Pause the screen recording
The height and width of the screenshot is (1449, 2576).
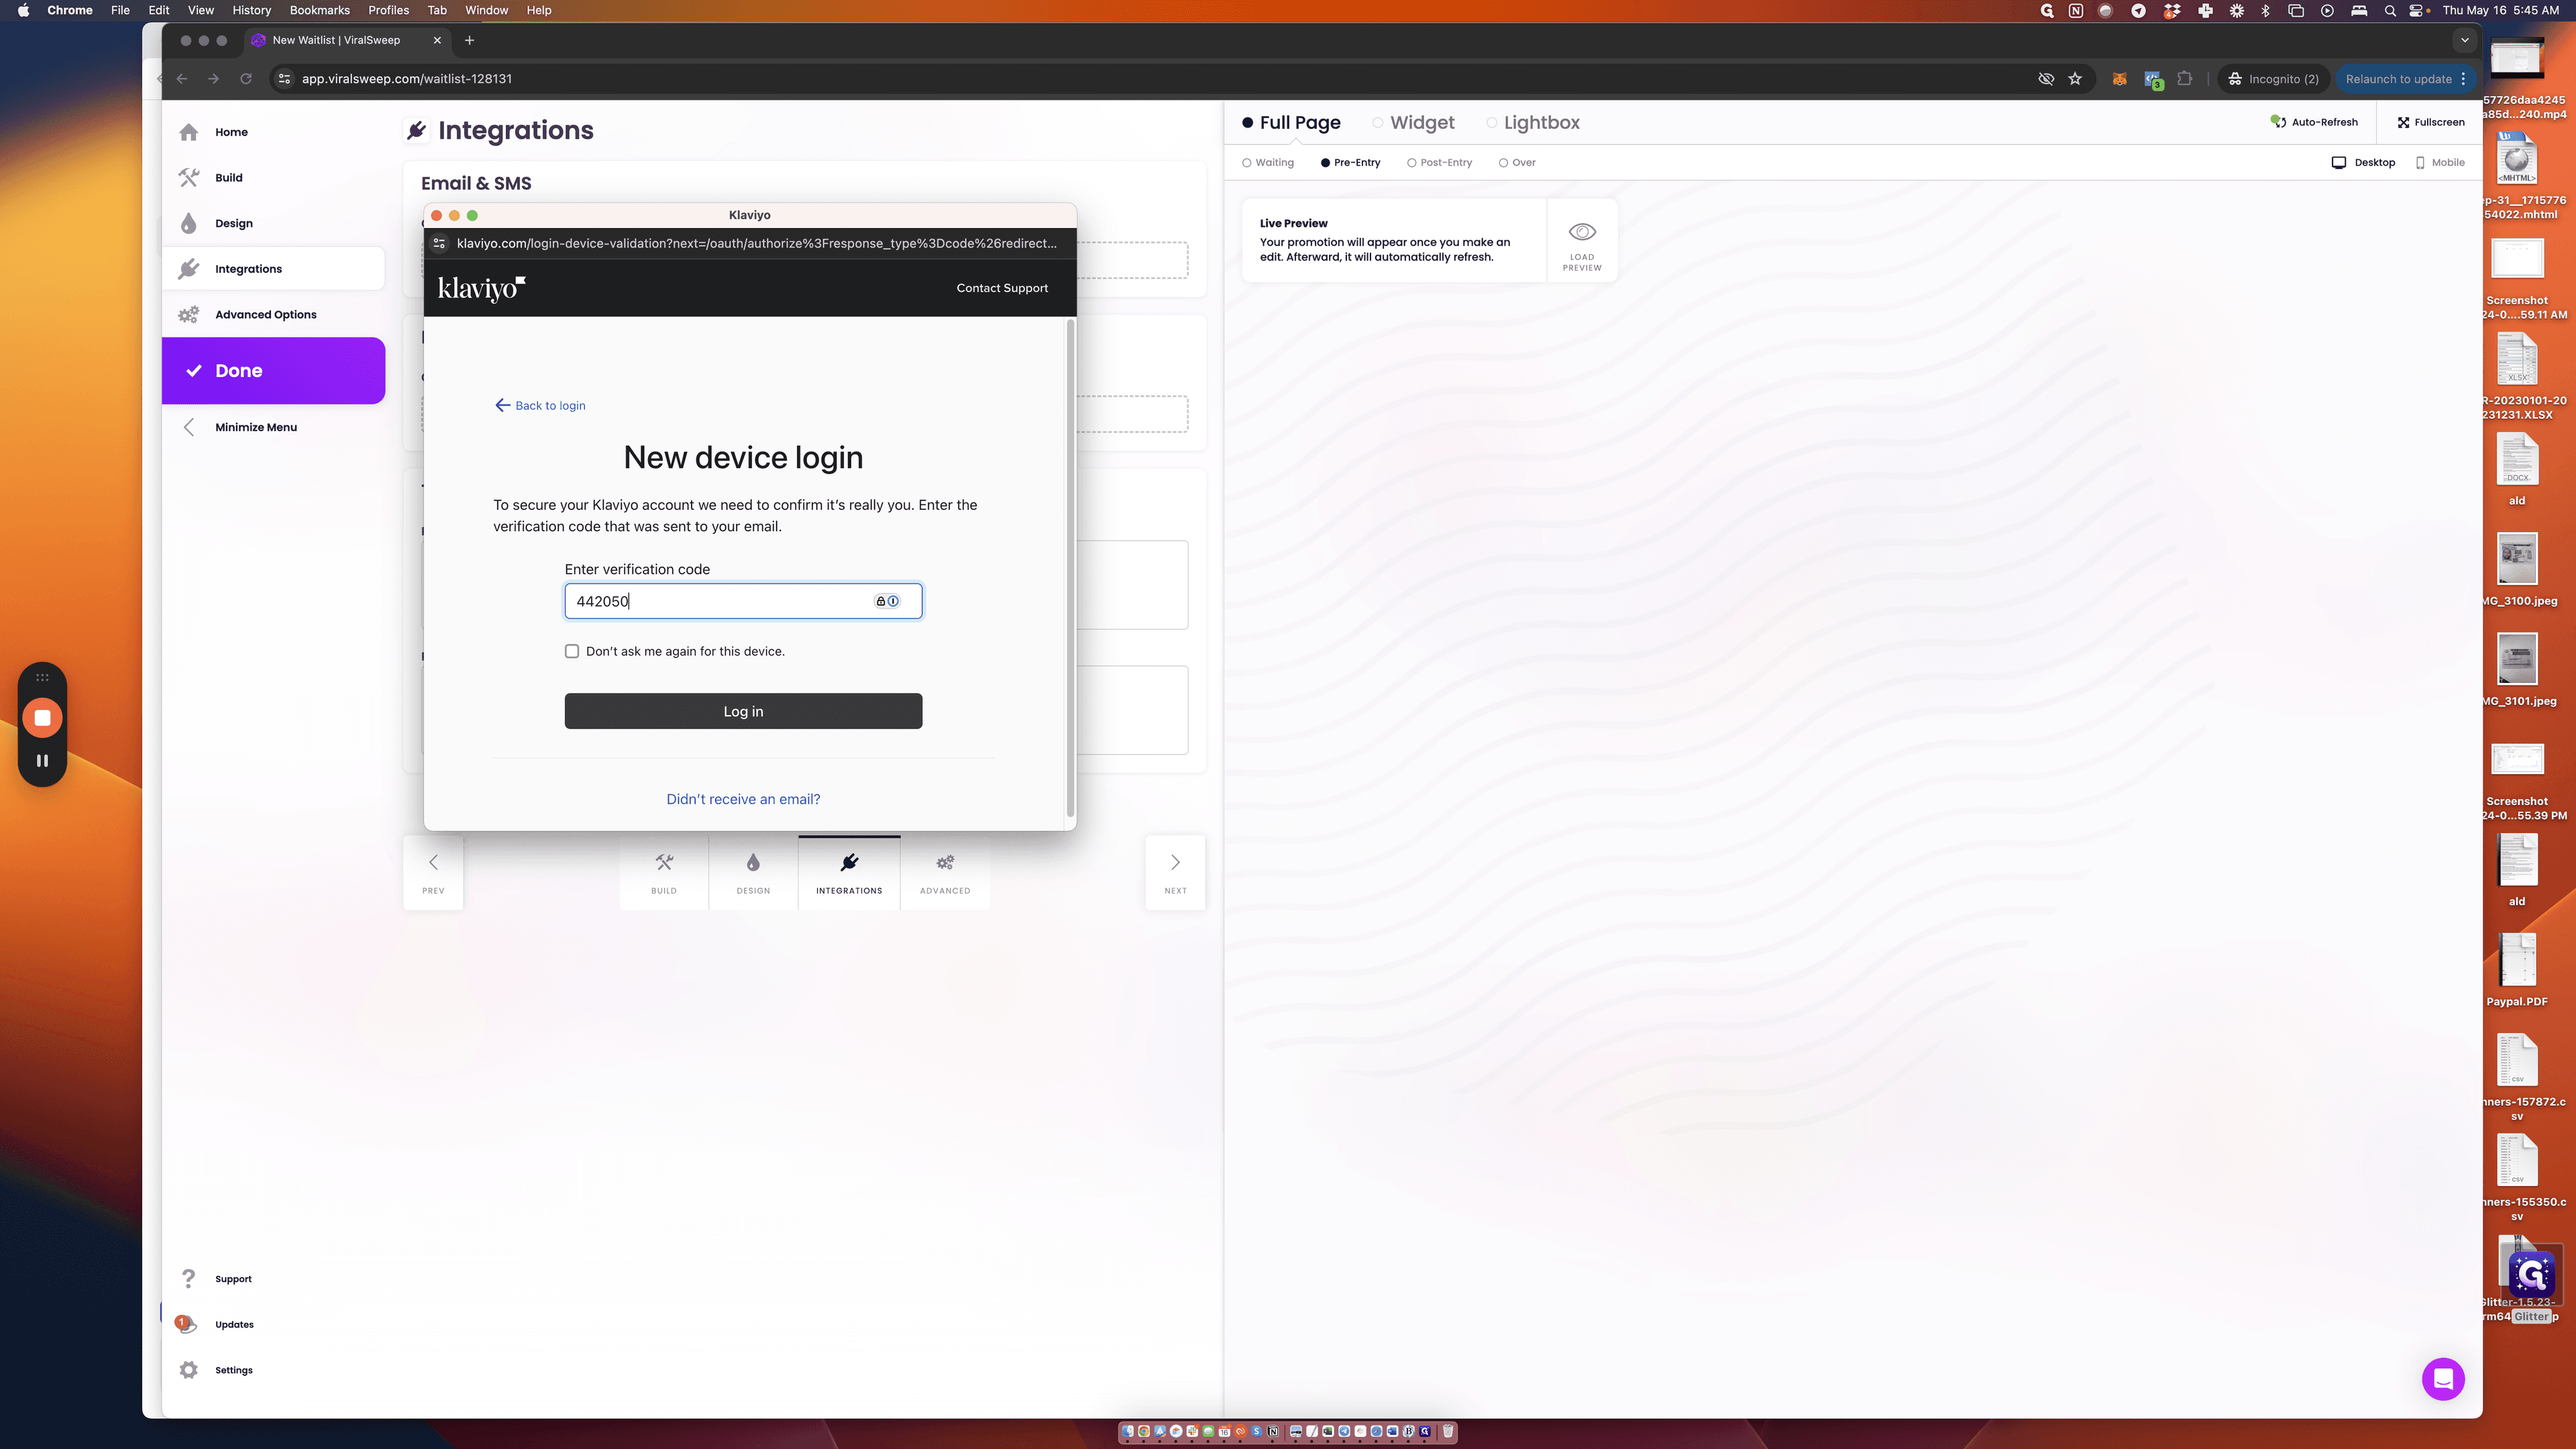click(x=42, y=761)
